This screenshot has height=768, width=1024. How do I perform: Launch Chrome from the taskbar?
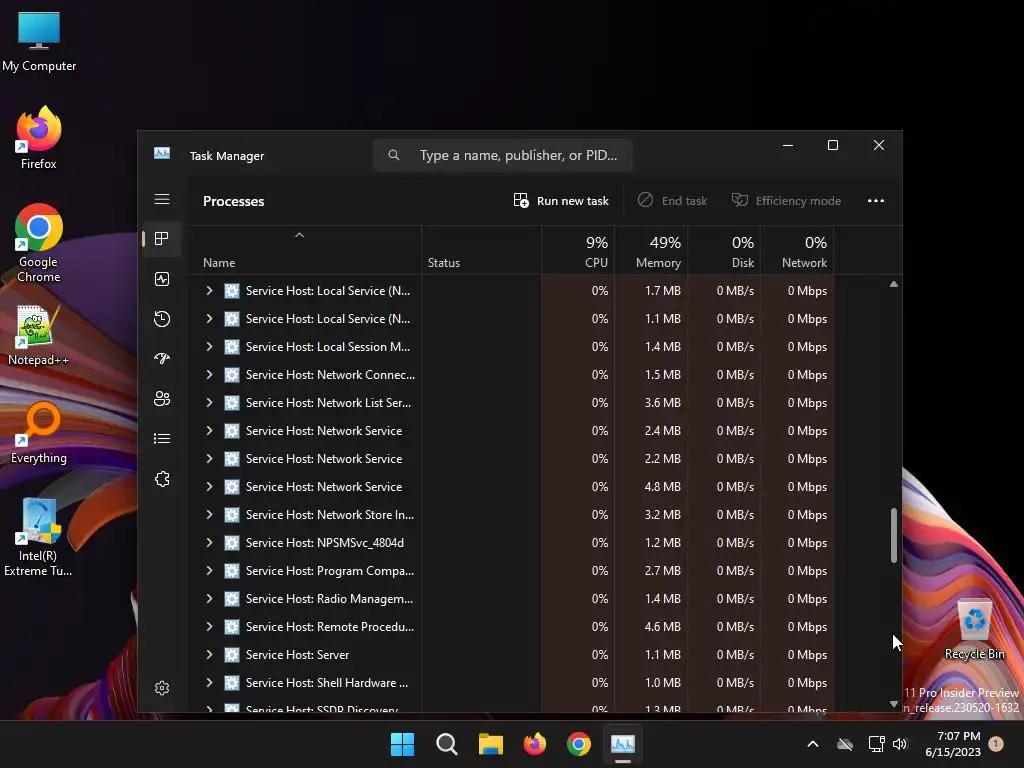click(579, 744)
